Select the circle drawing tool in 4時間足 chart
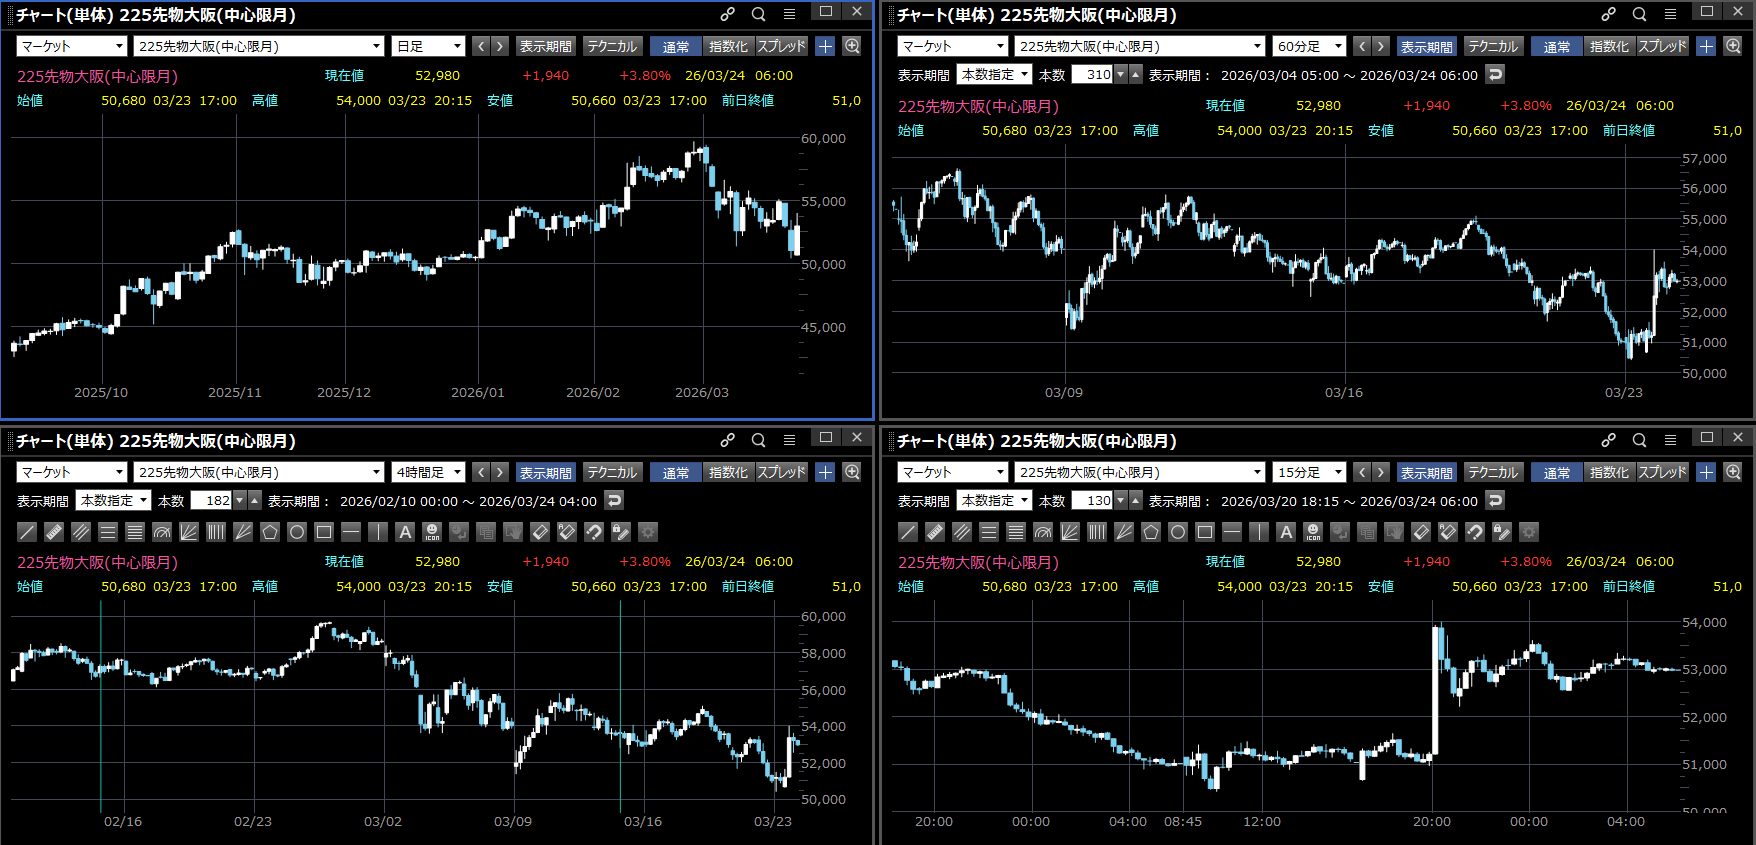This screenshot has width=1756, height=845. (x=297, y=532)
